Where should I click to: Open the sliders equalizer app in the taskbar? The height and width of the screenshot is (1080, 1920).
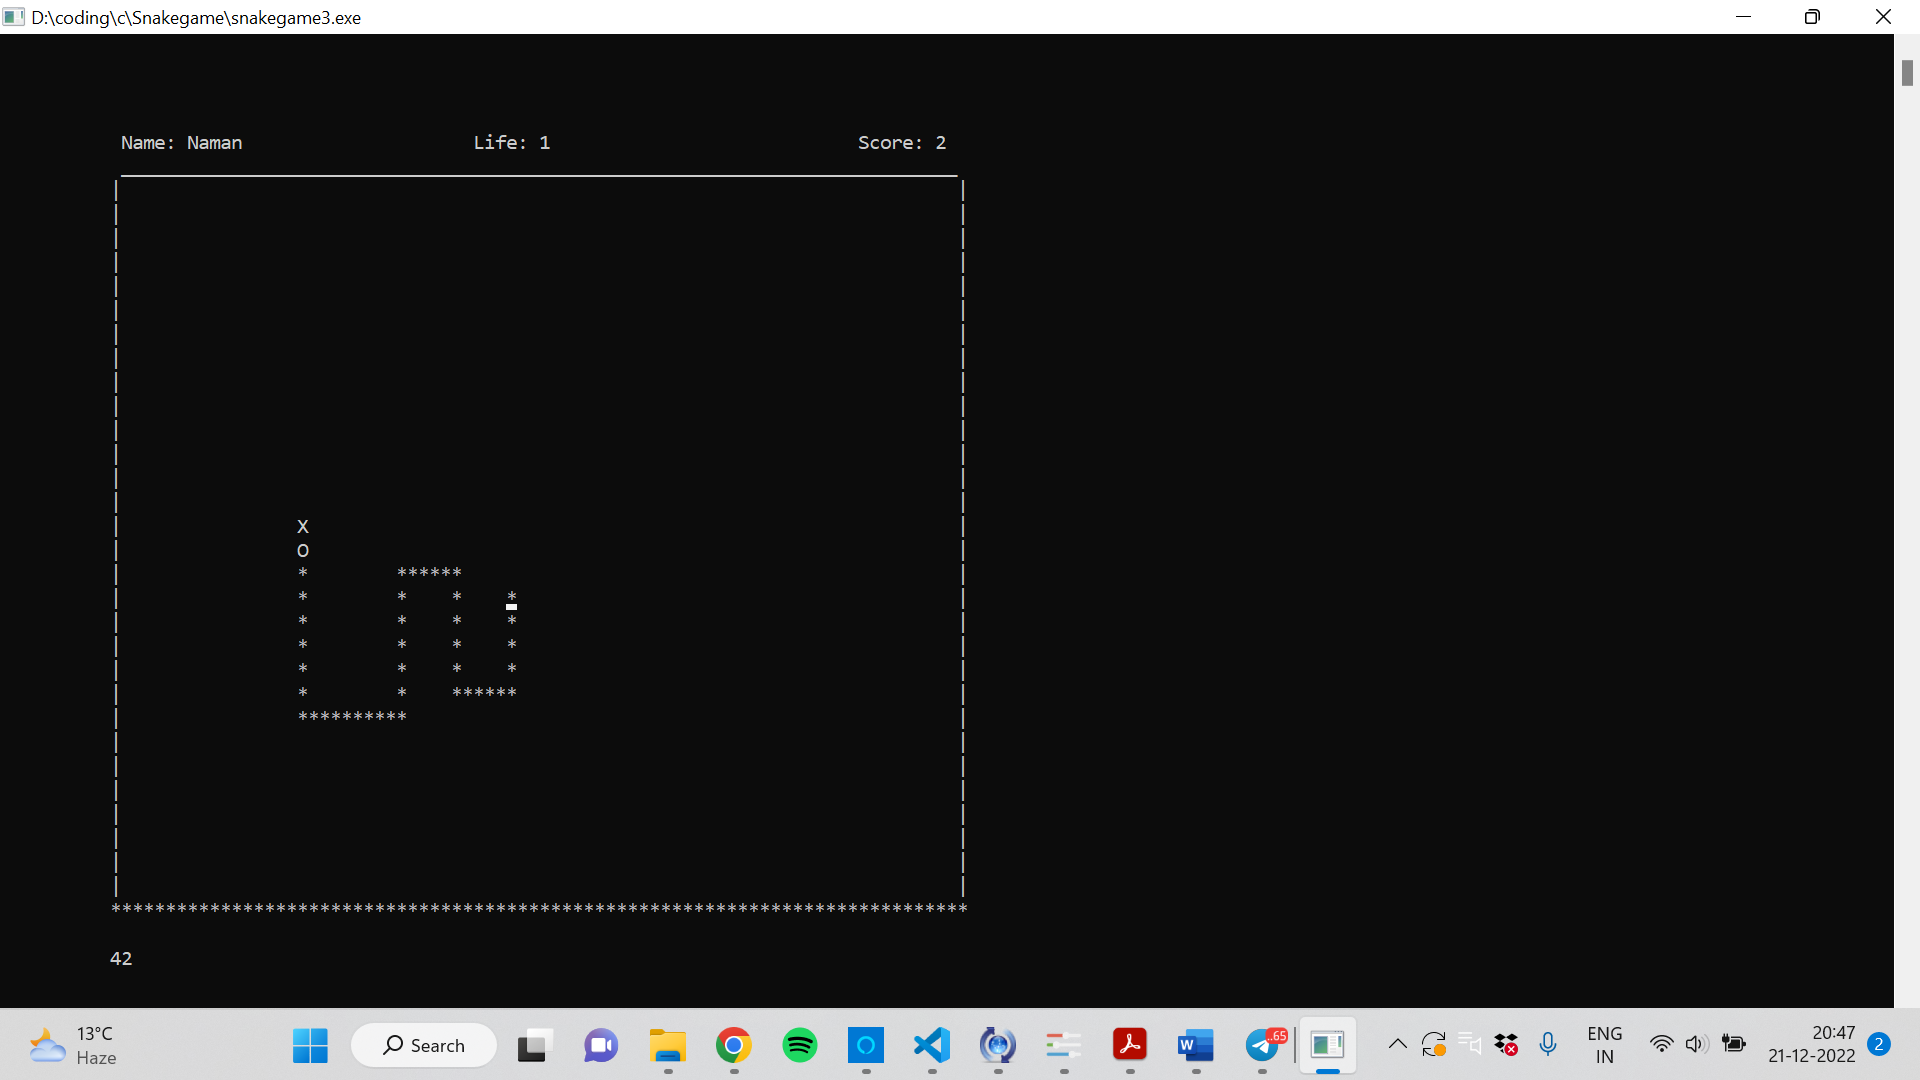pyautogui.click(x=1063, y=1045)
